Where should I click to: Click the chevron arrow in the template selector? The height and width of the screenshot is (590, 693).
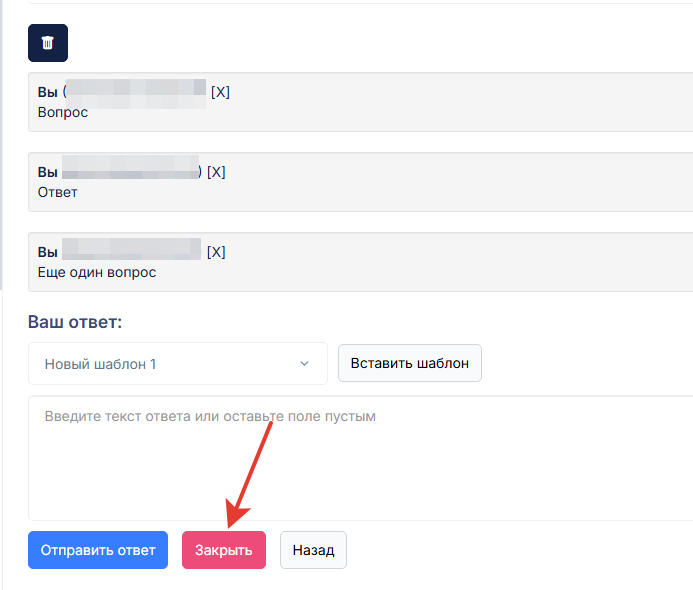304,364
